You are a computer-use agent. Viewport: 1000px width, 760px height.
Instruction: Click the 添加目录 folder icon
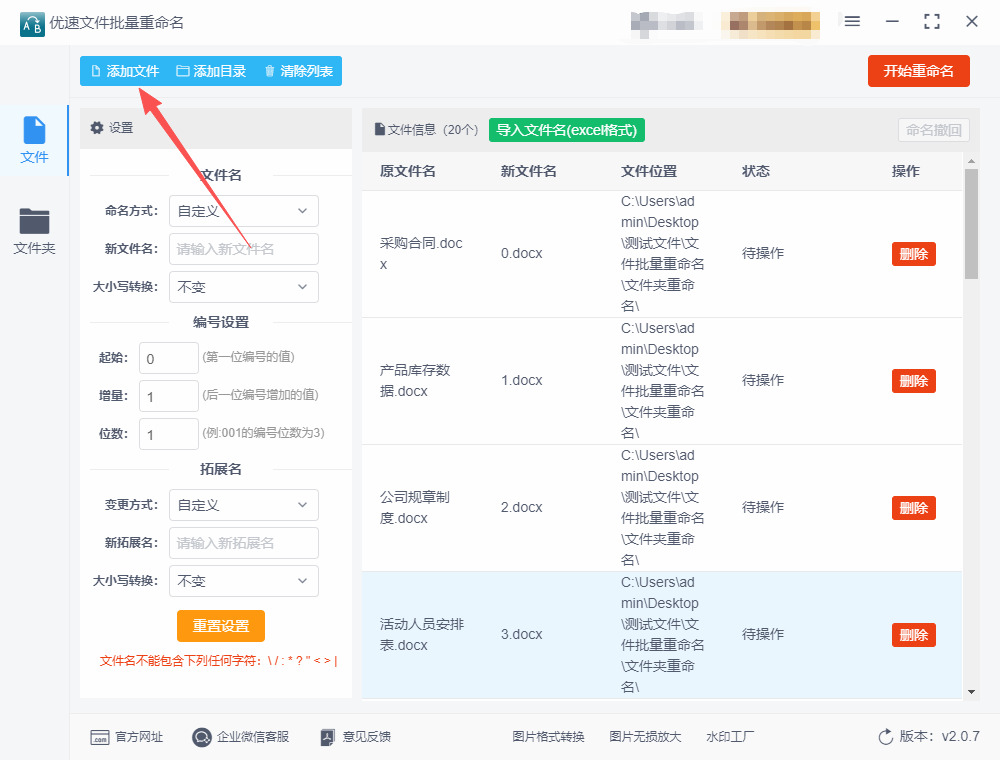(x=183, y=71)
